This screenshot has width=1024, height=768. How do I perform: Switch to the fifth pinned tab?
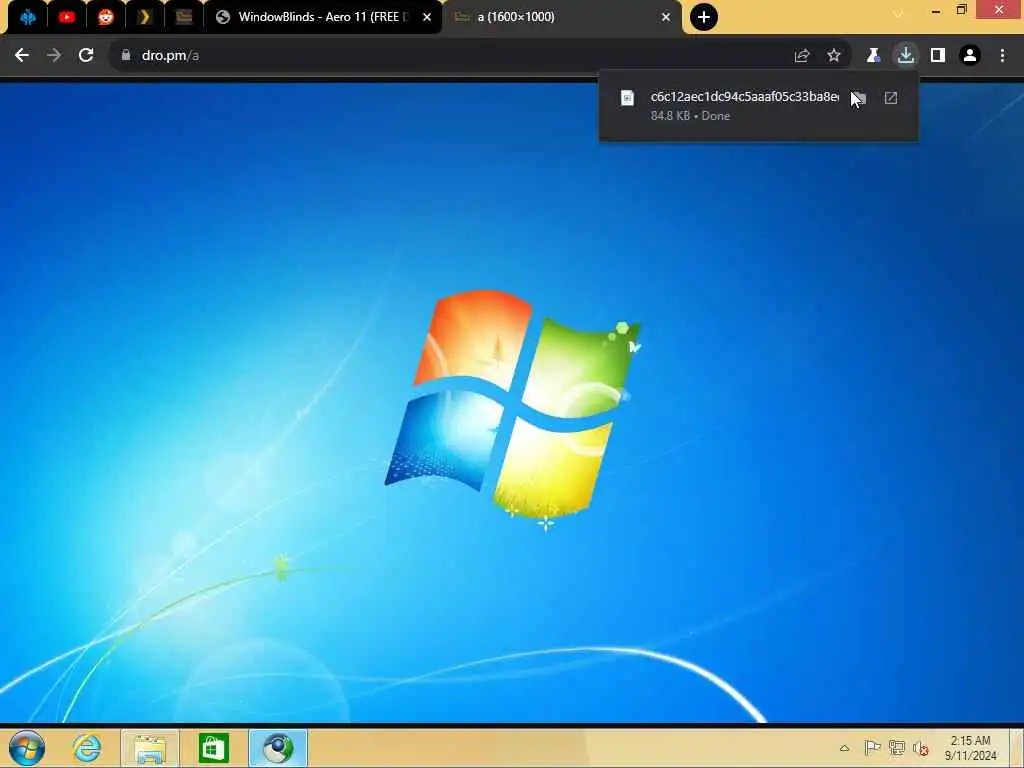[184, 17]
